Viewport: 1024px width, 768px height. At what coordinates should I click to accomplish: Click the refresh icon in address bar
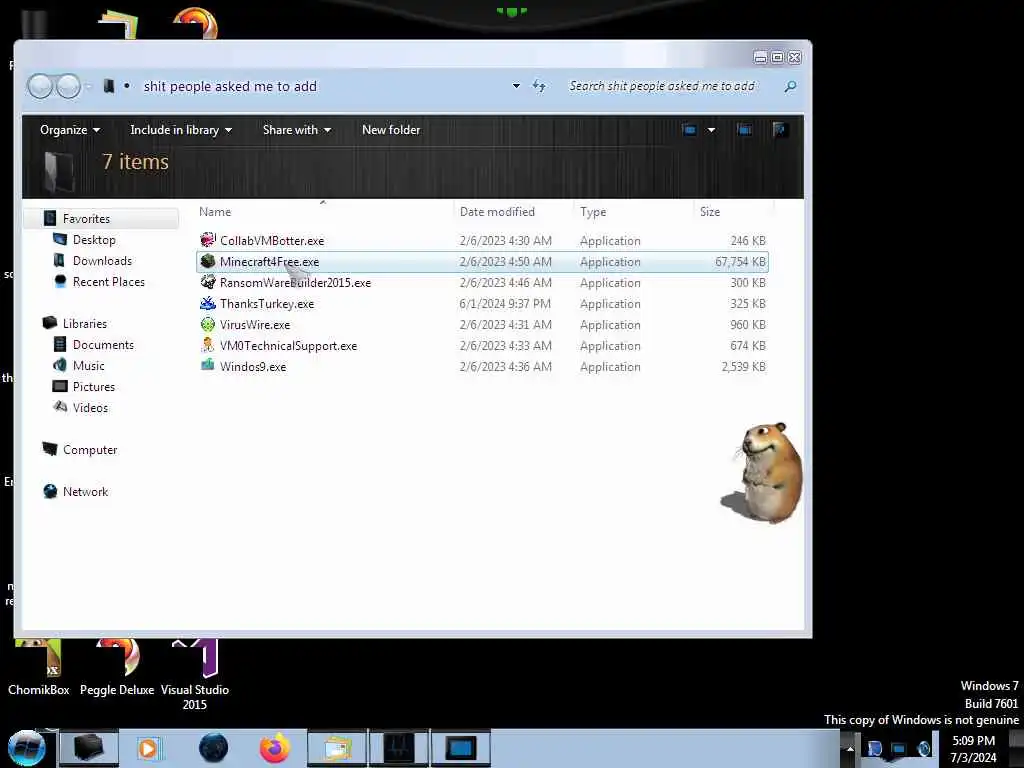539,86
